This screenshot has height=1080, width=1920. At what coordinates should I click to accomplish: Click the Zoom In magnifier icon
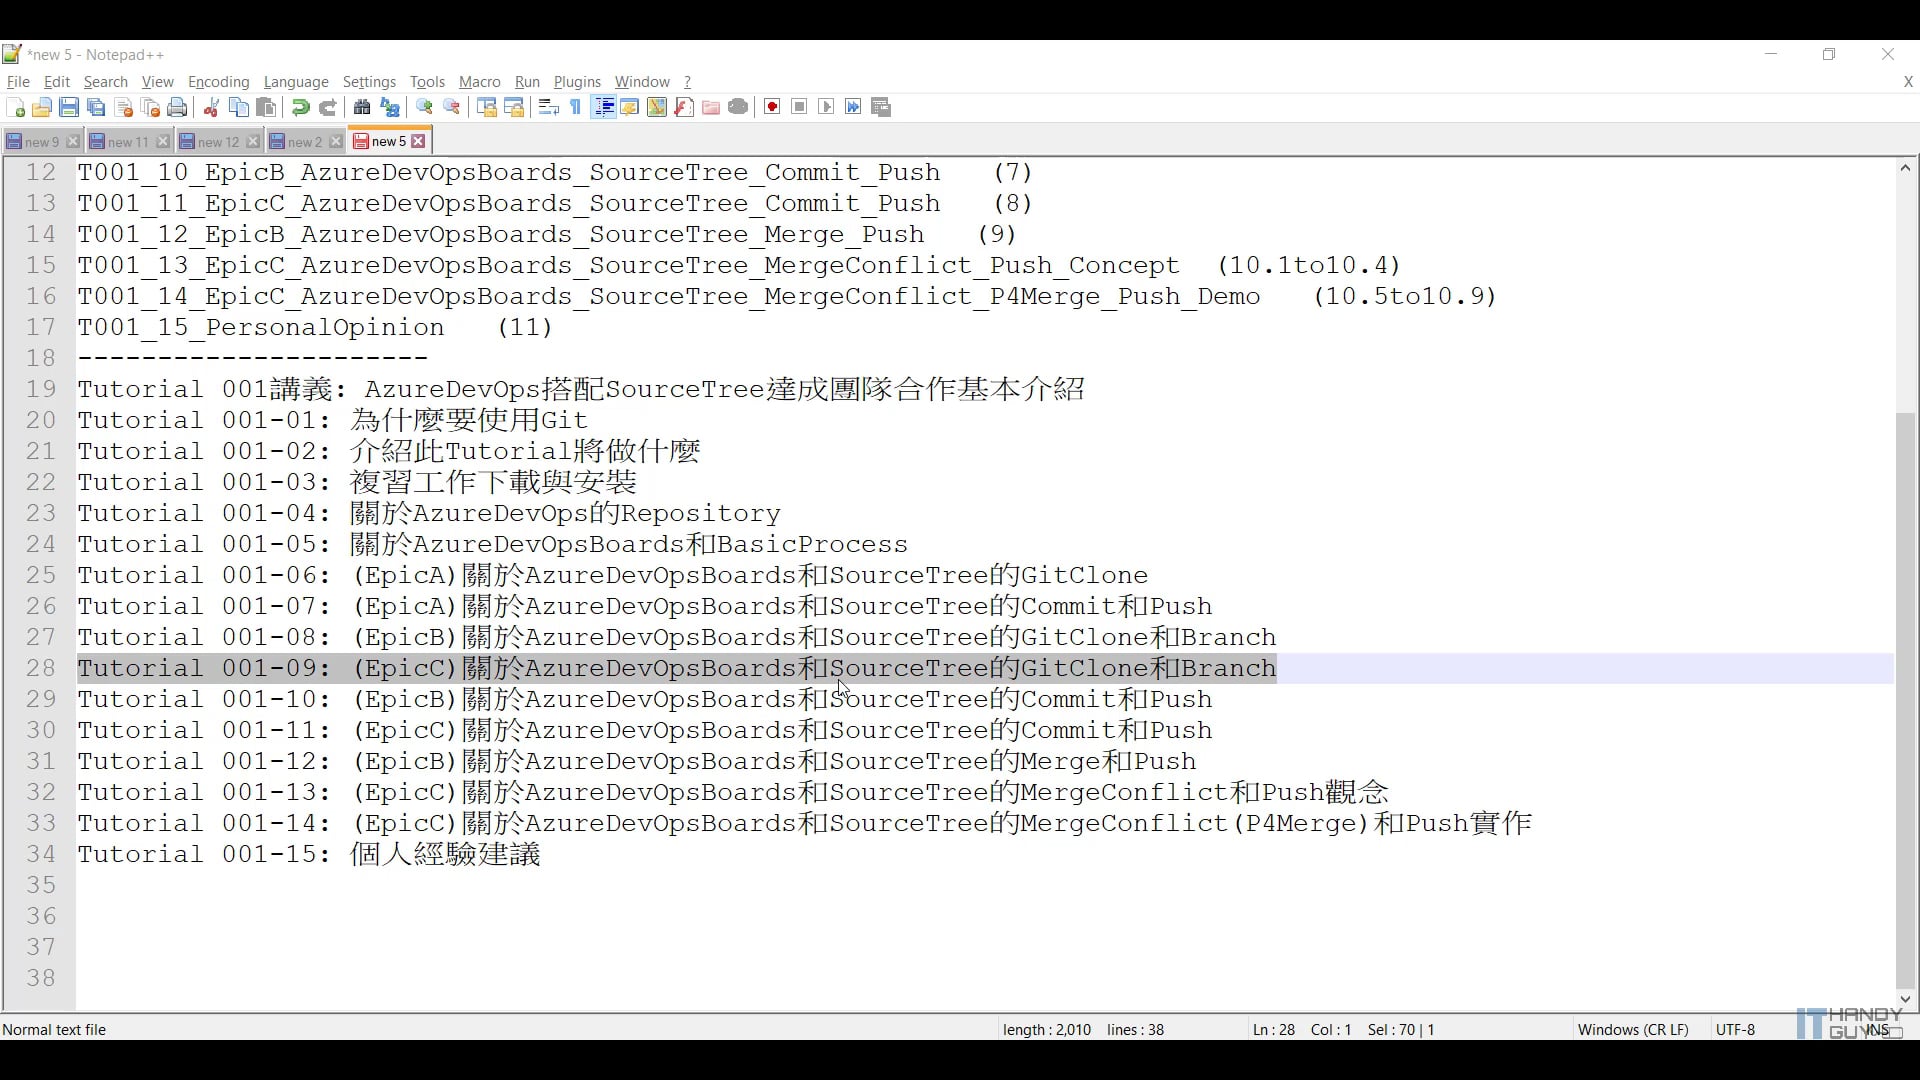pos(422,107)
